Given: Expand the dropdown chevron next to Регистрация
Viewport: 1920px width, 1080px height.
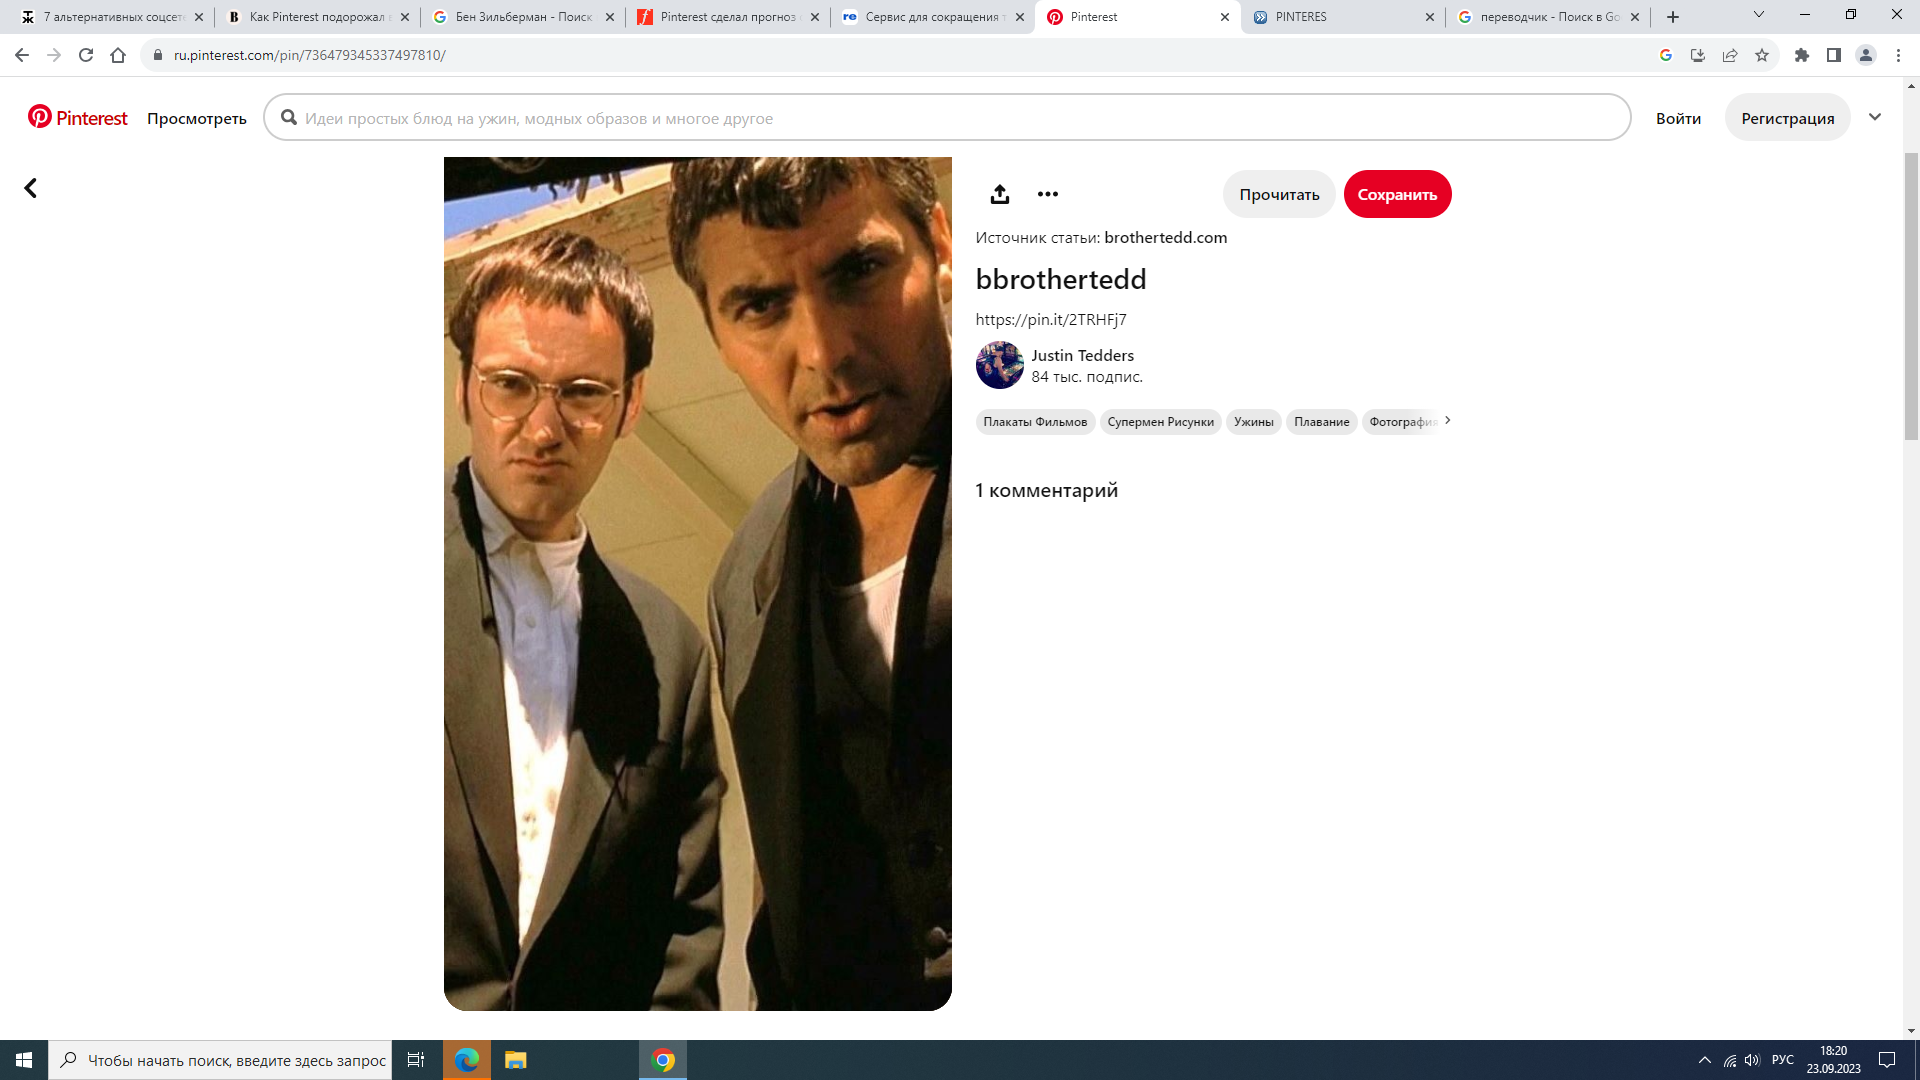Looking at the screenshot, I should click(x=1875, y=117).
